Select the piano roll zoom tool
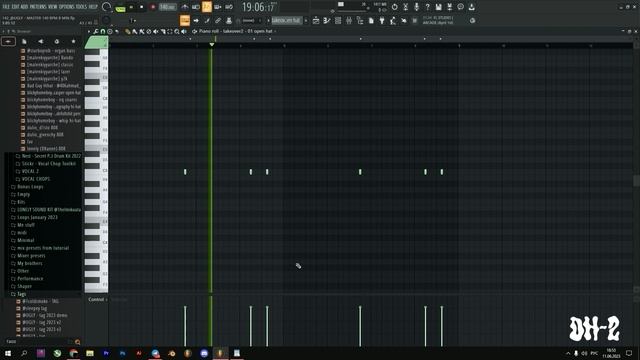The height and width of the screenshot is (360, 640). coord(177,31)
